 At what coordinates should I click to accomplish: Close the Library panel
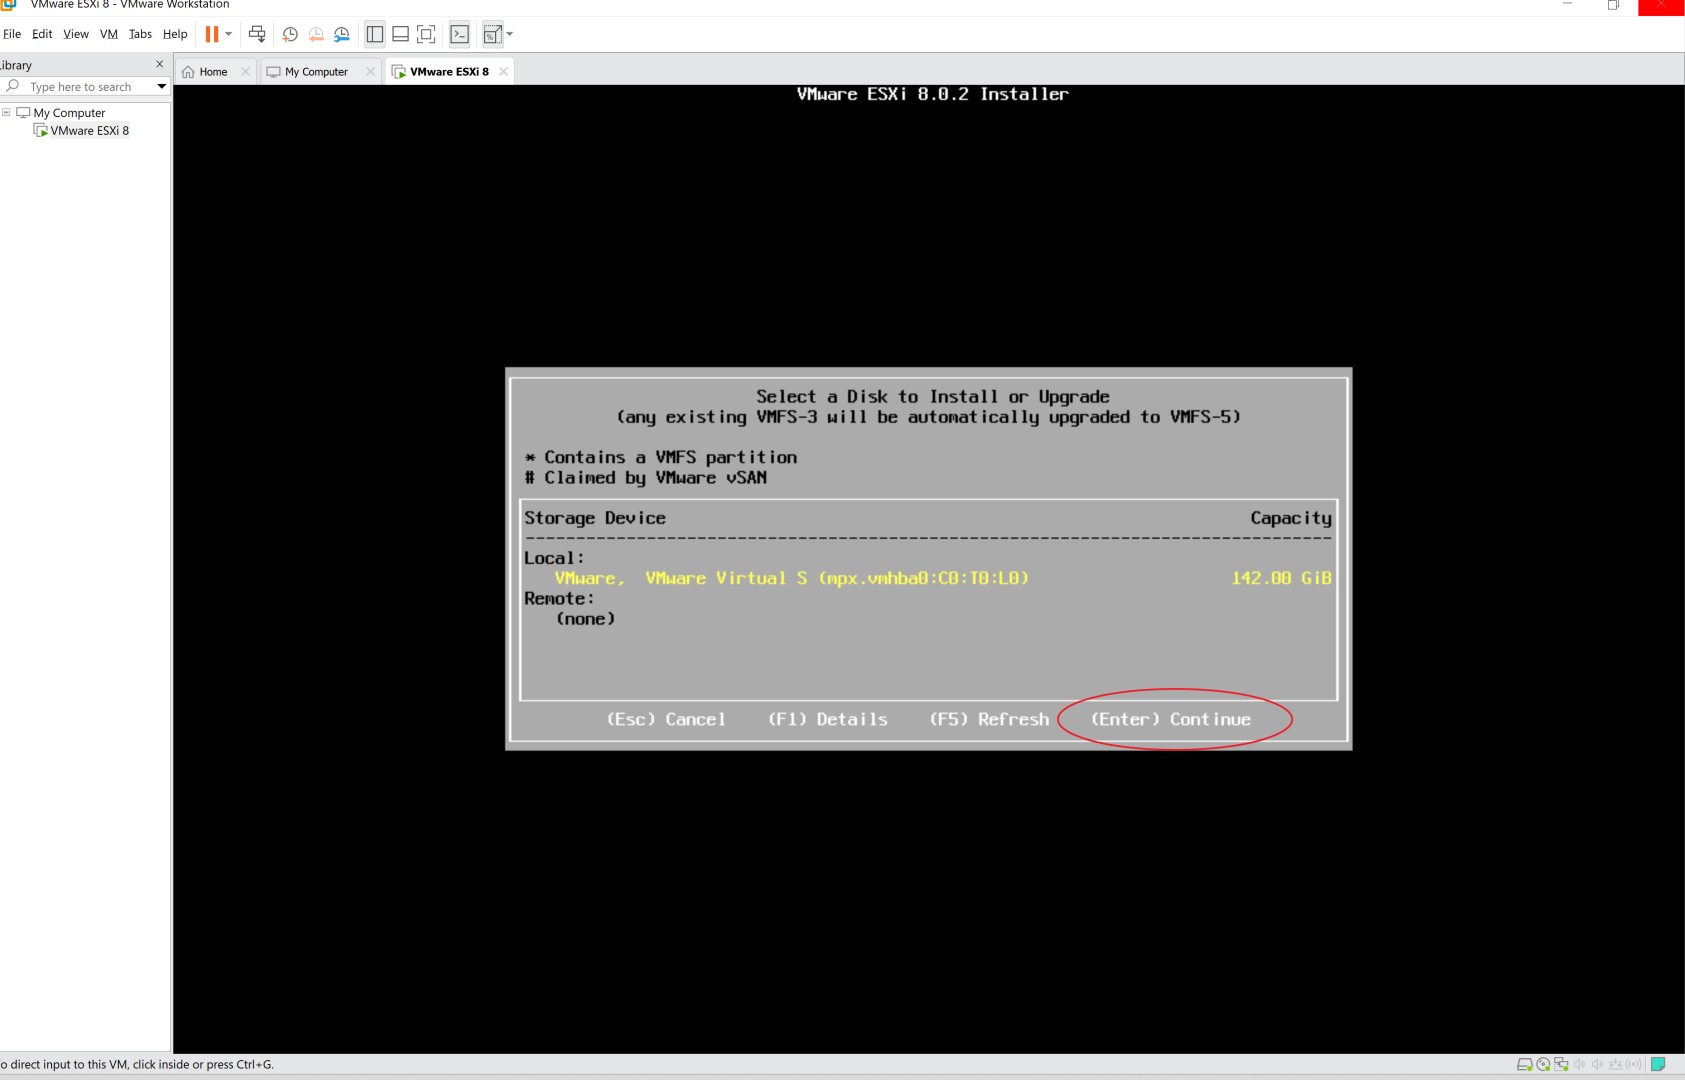pos(159,64)
